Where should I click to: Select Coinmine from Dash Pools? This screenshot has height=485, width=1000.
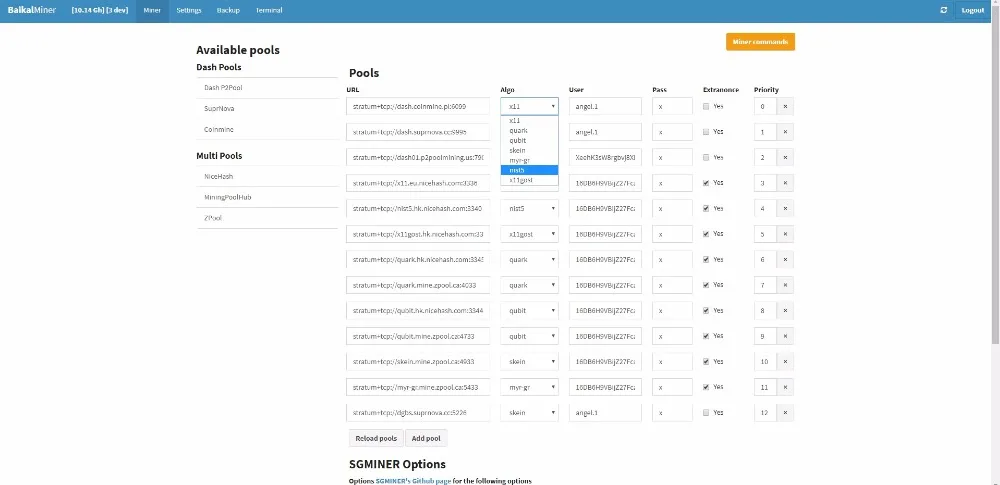pyautogui.click(x=267, y=129)
